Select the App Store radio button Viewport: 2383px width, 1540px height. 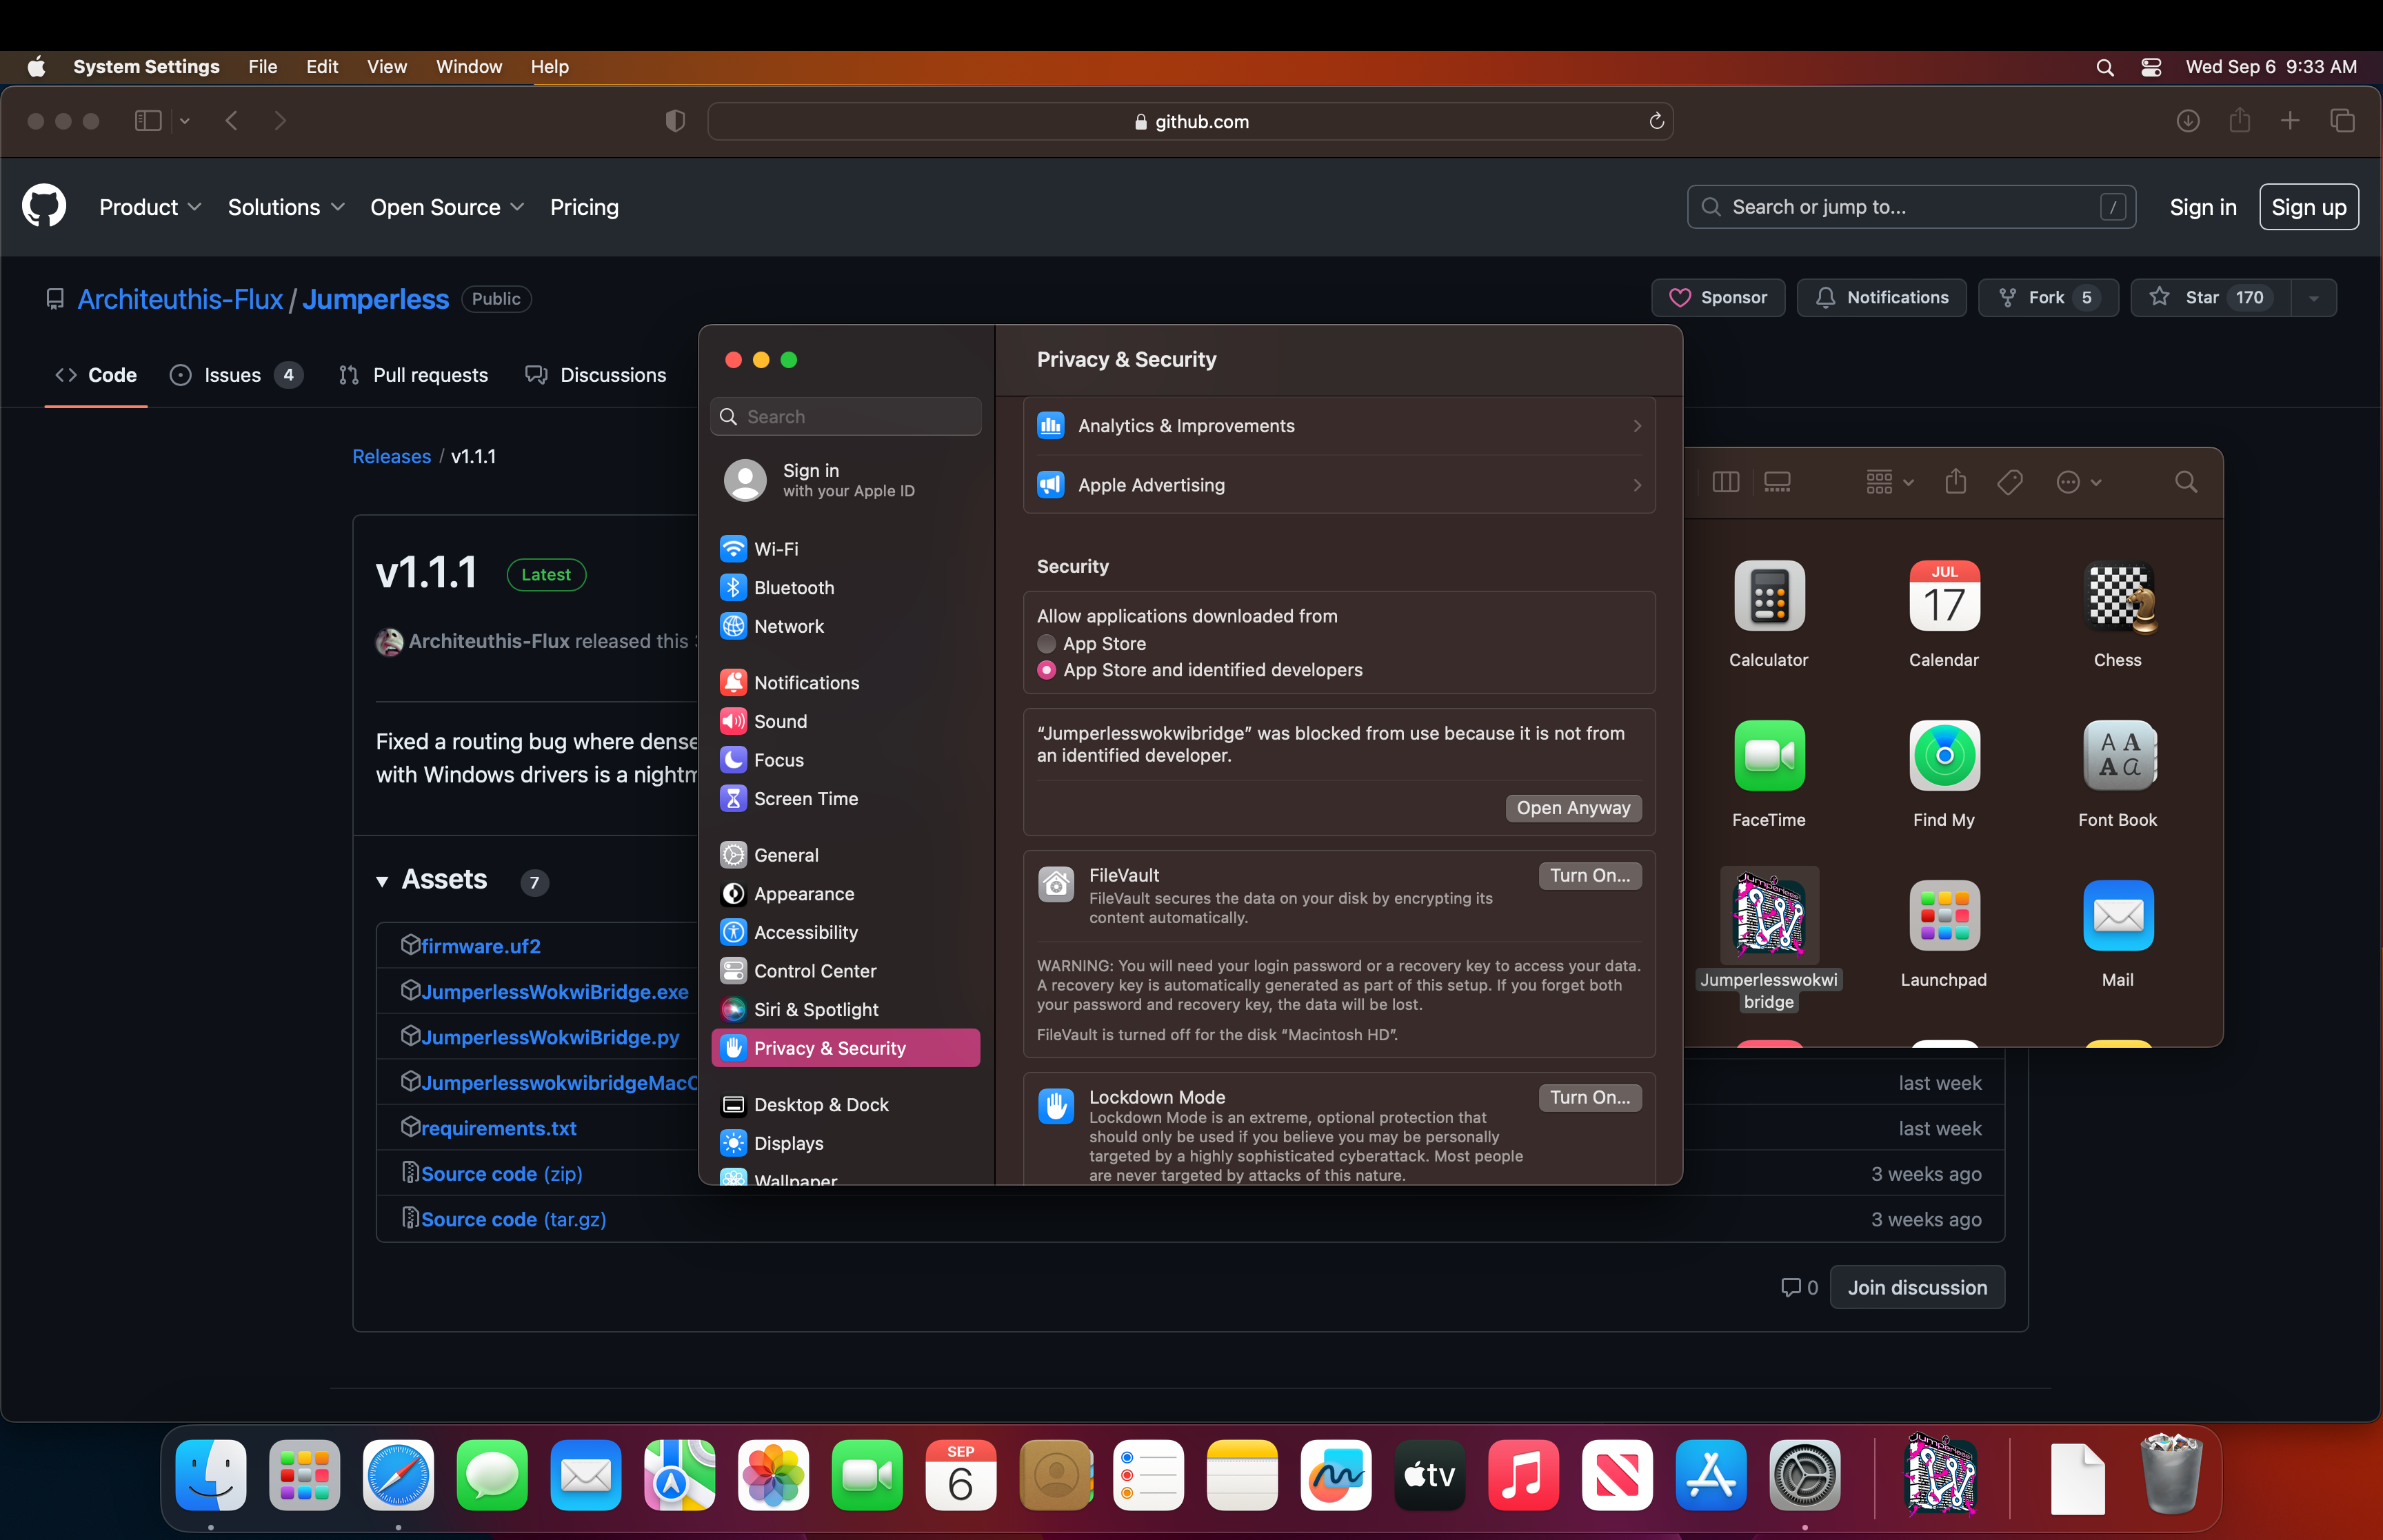(x=1047, y=643)
